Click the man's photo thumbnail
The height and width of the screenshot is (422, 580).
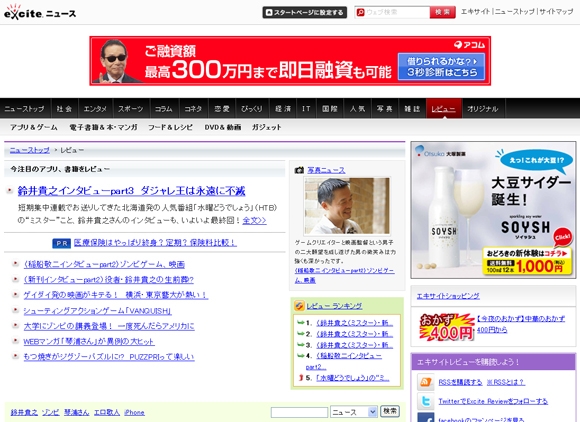point(347,206)
